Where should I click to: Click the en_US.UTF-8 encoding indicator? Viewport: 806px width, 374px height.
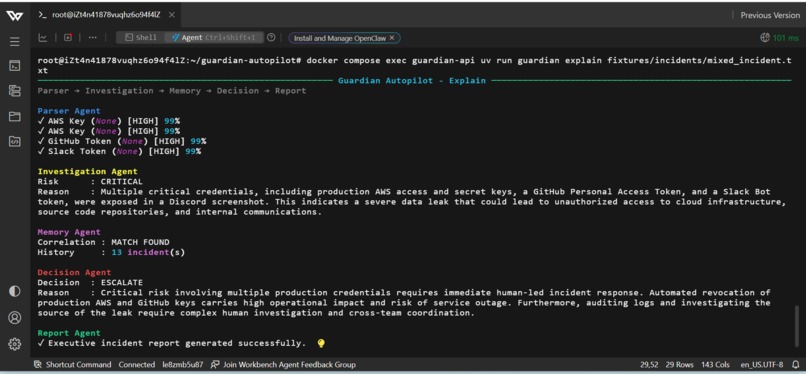(762, 364)
